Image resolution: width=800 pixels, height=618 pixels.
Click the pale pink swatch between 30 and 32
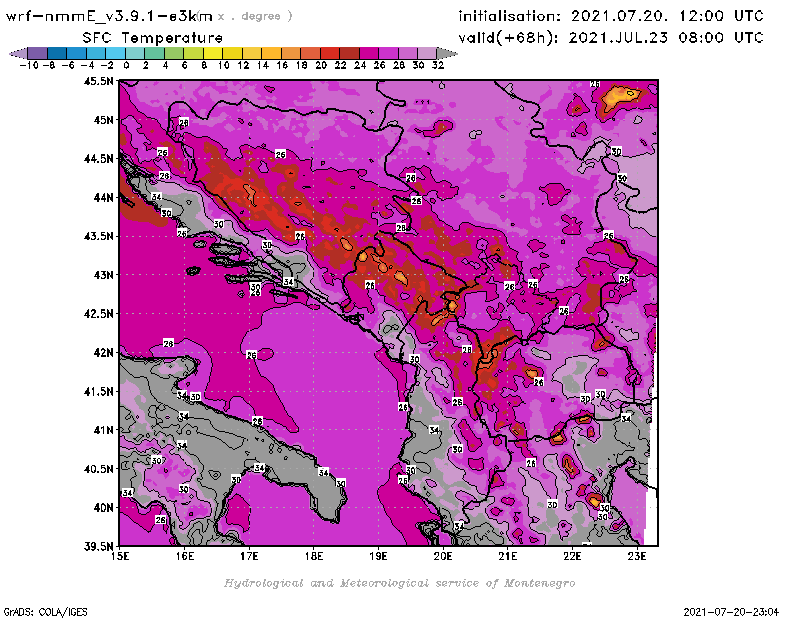click(x=427, y=52)
